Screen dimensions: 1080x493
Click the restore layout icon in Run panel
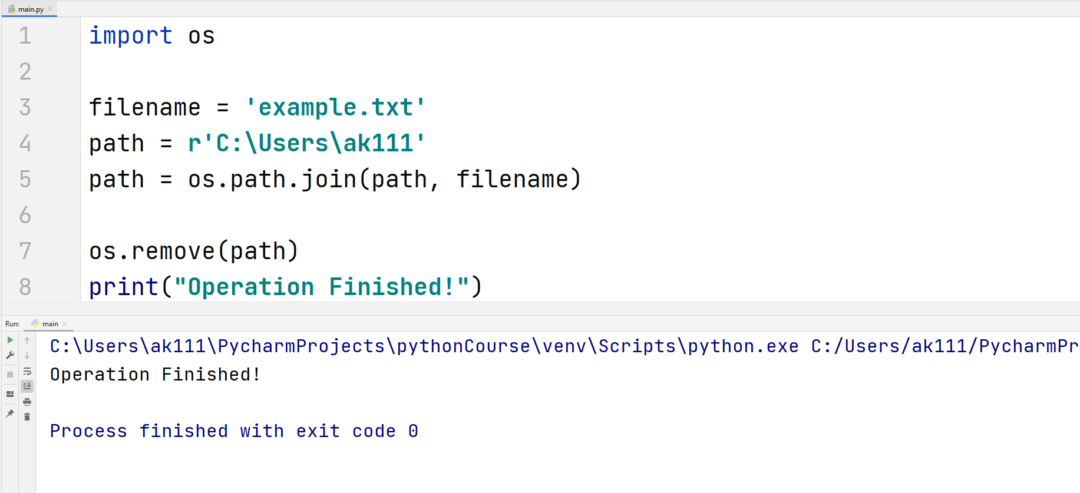[10, 394]
